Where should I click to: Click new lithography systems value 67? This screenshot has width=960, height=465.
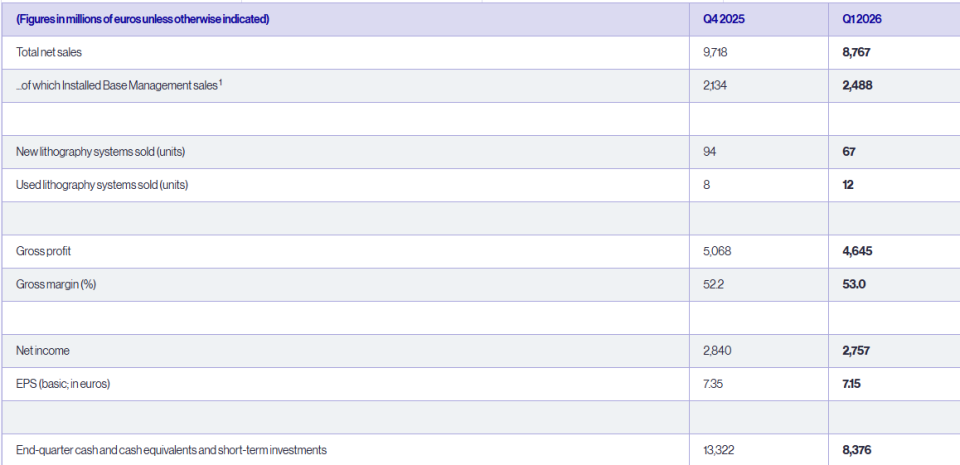(x=849, y=152)
